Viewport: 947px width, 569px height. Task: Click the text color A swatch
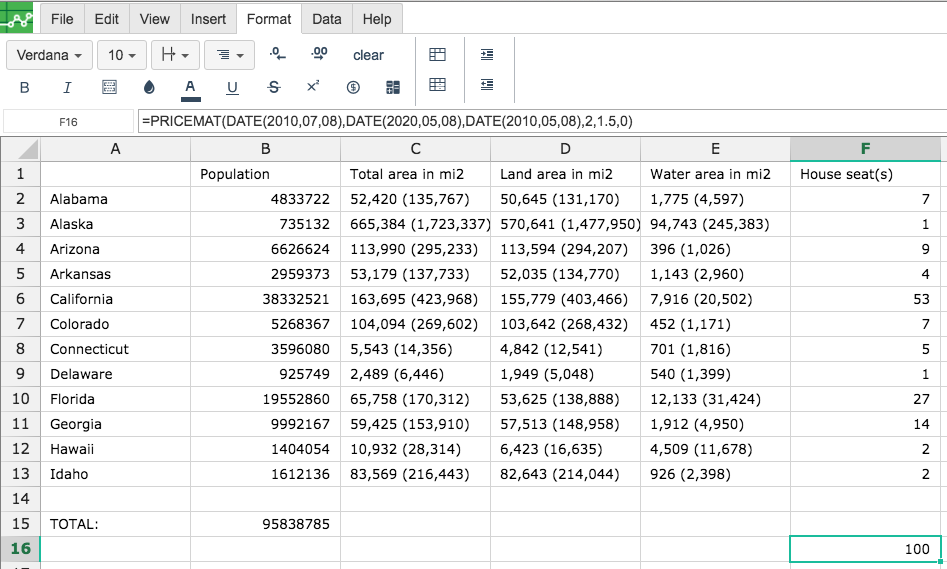click(x=190, y=89)
